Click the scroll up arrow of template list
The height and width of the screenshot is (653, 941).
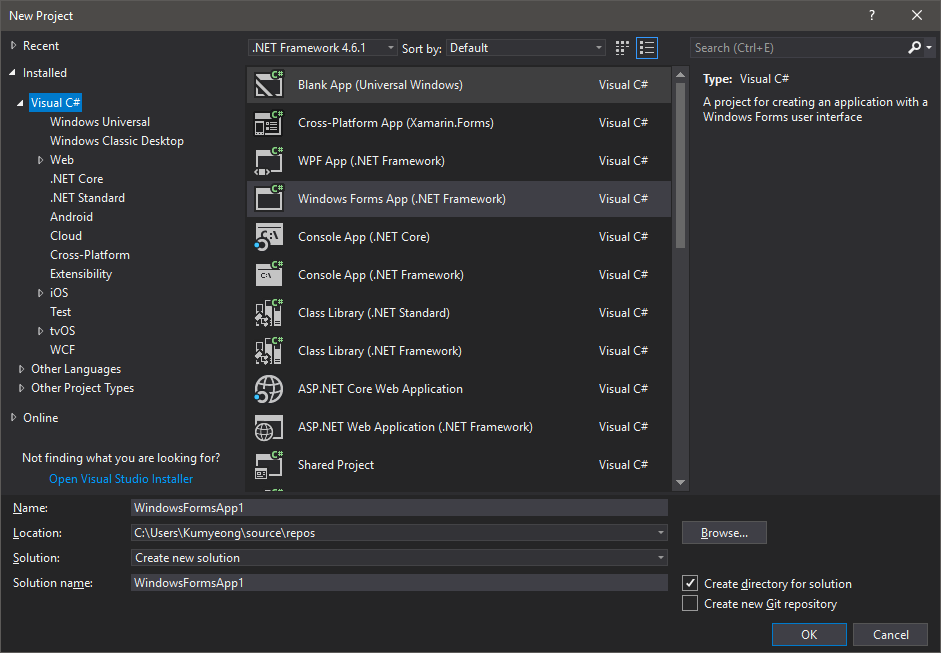tap(681, 75)
